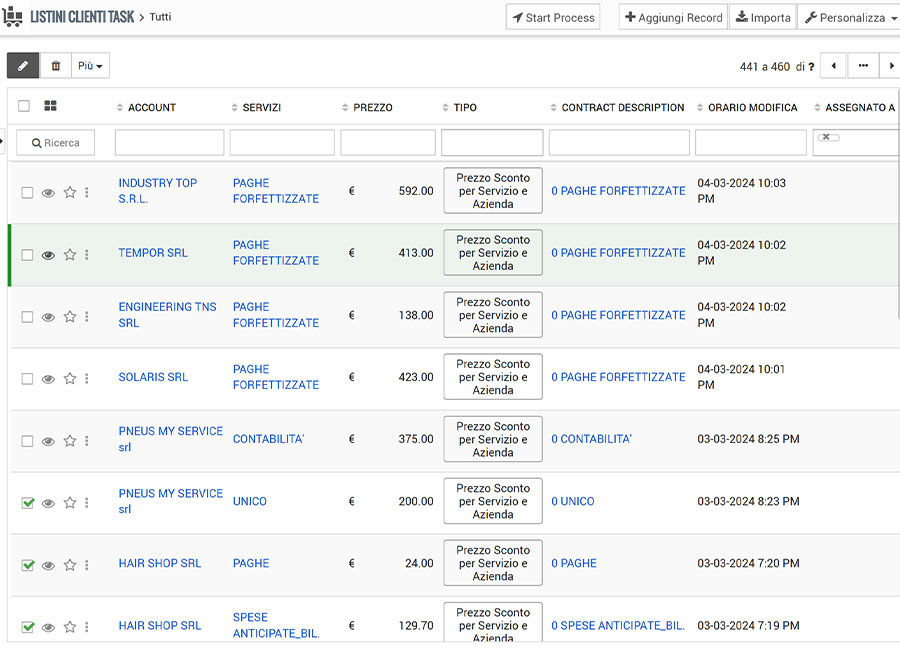The image size is (900, 650).
Task: Open the page jump ellipsis button
Action: coord(862,66)
